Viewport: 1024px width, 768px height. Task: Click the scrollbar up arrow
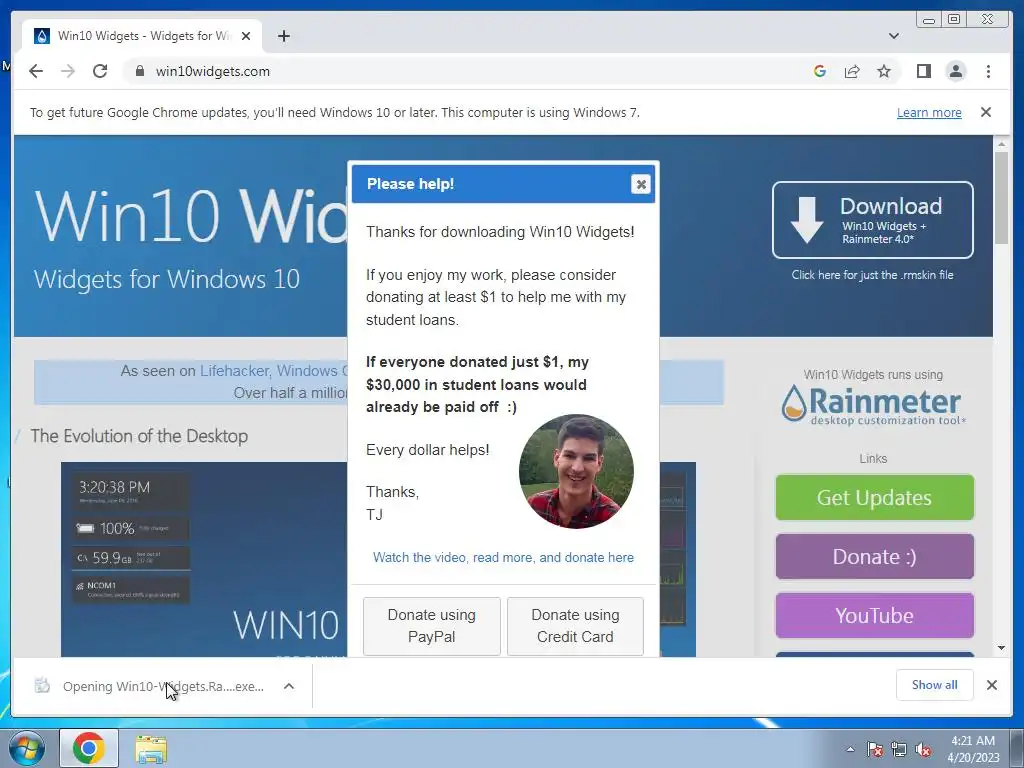1001,144
